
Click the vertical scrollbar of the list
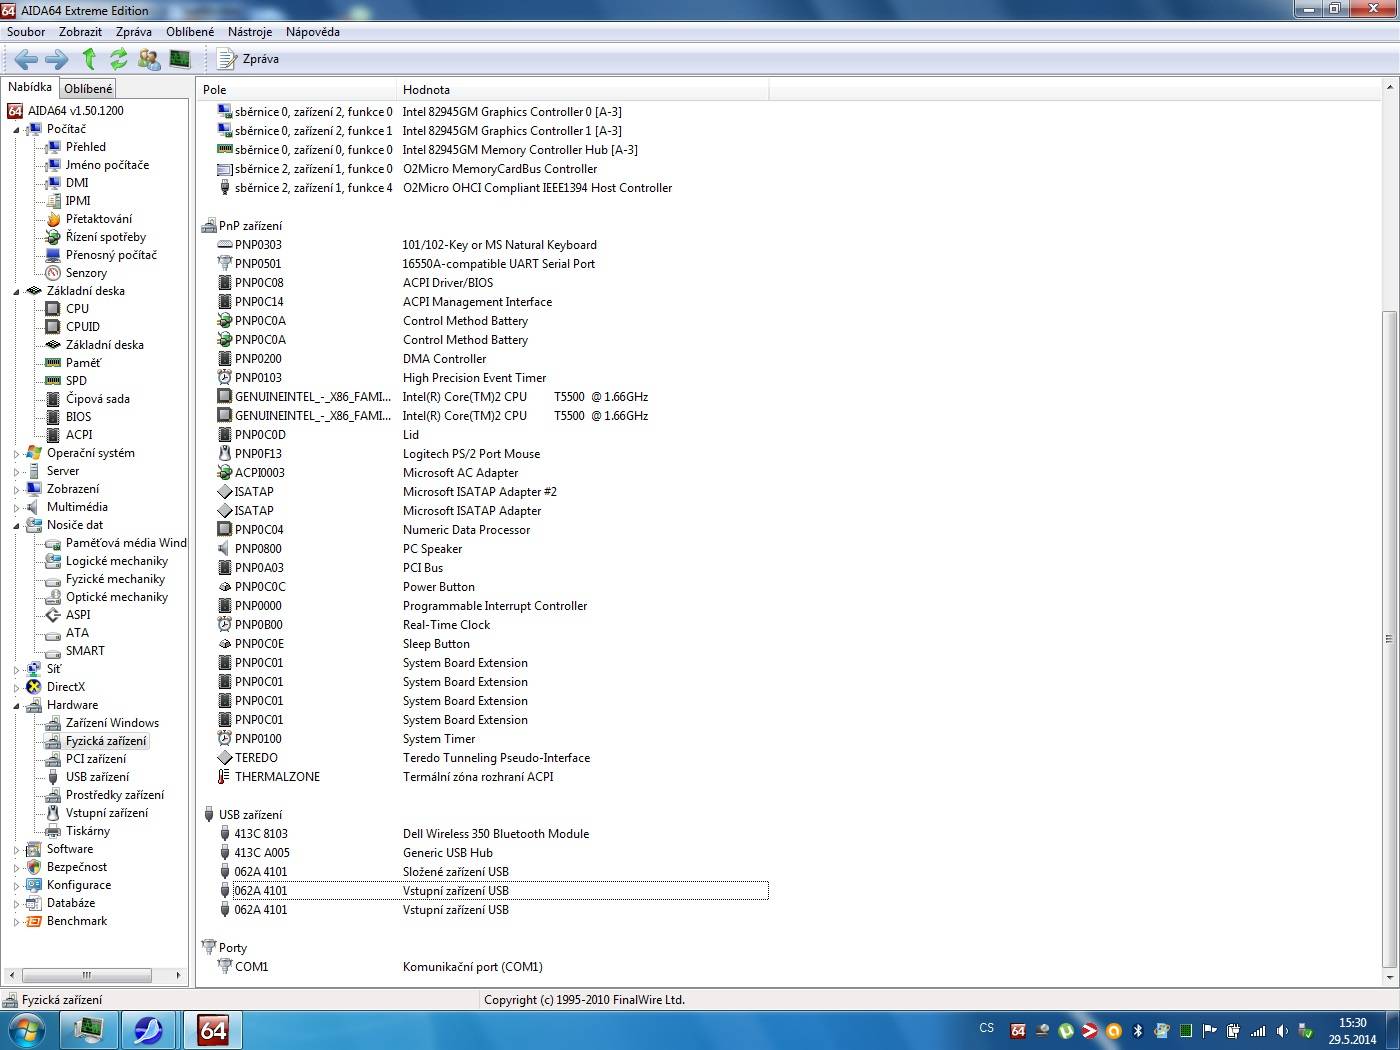click(x=1389, y=639)
